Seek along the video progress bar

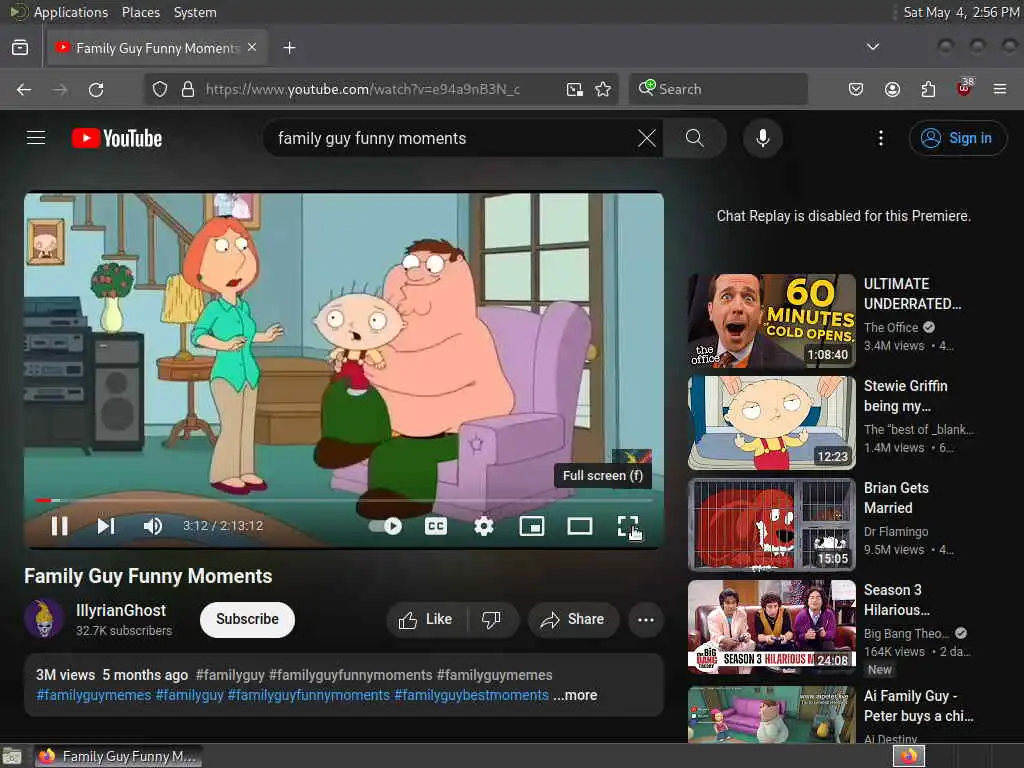coord(344,500)
